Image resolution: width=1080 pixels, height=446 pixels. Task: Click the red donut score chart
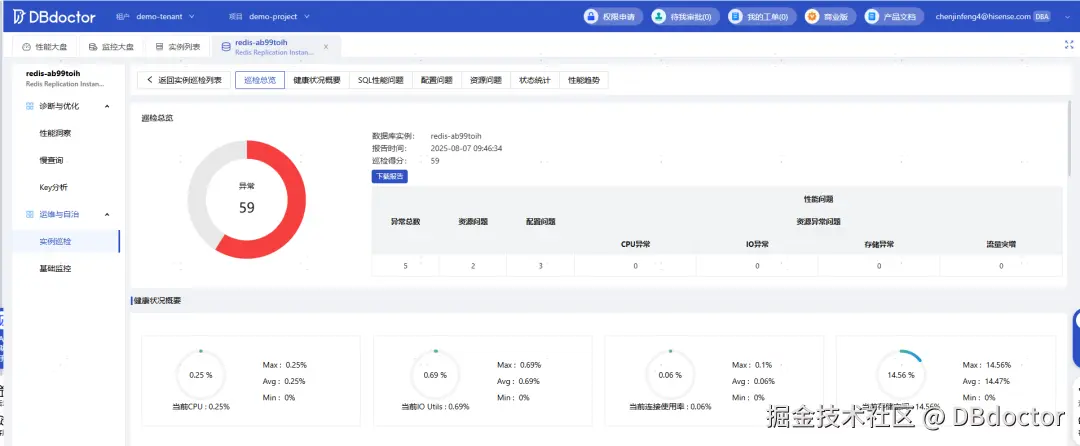tap(247, 200)
